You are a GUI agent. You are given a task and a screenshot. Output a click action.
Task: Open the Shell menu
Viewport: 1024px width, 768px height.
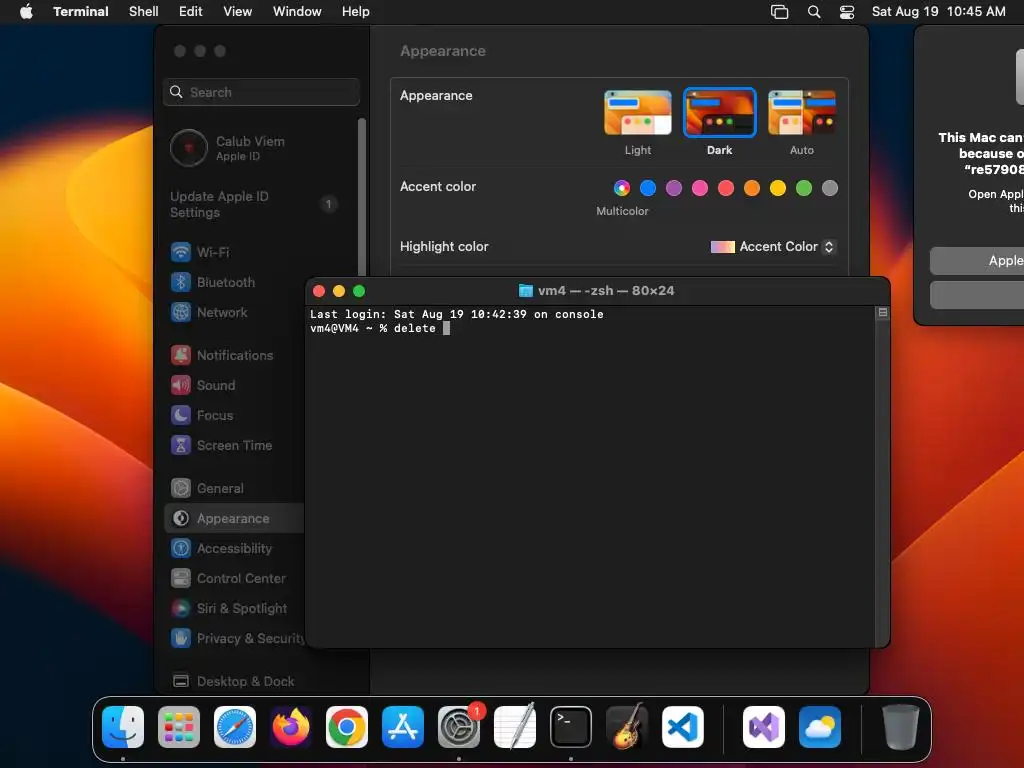[144, 11]
